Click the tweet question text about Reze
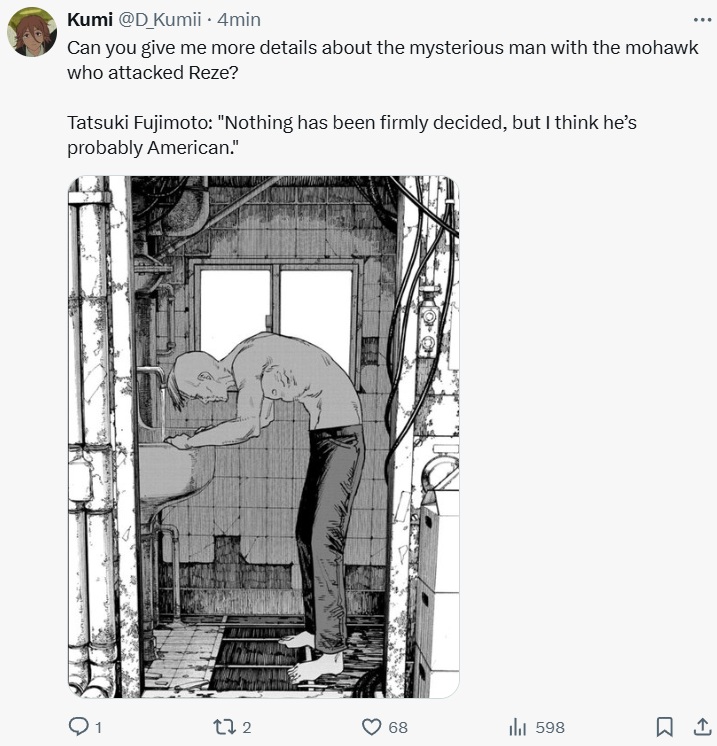Screen dimensions: 717x746 tap(383, 60)
